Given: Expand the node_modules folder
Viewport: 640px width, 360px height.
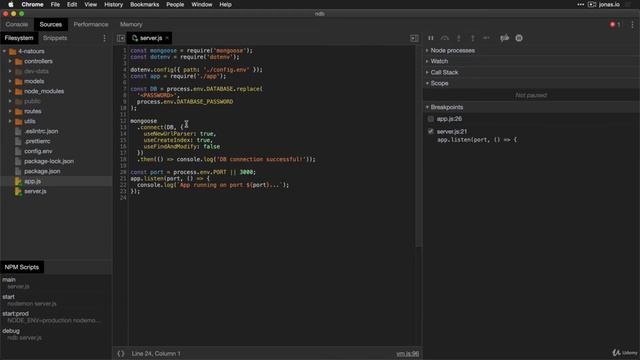Looking at the screenshot, I should pyautogui.click(x=10, y=91).
